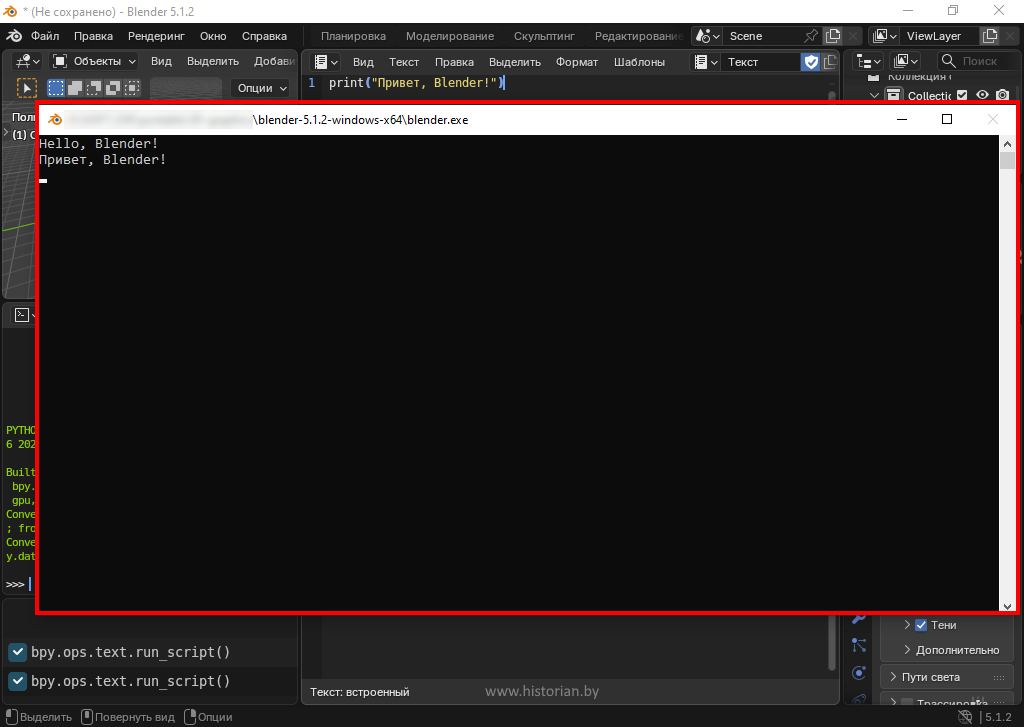Choose the Set new selection mode icon
Screen dimensions: 1024x727
(x=56, y=88)
